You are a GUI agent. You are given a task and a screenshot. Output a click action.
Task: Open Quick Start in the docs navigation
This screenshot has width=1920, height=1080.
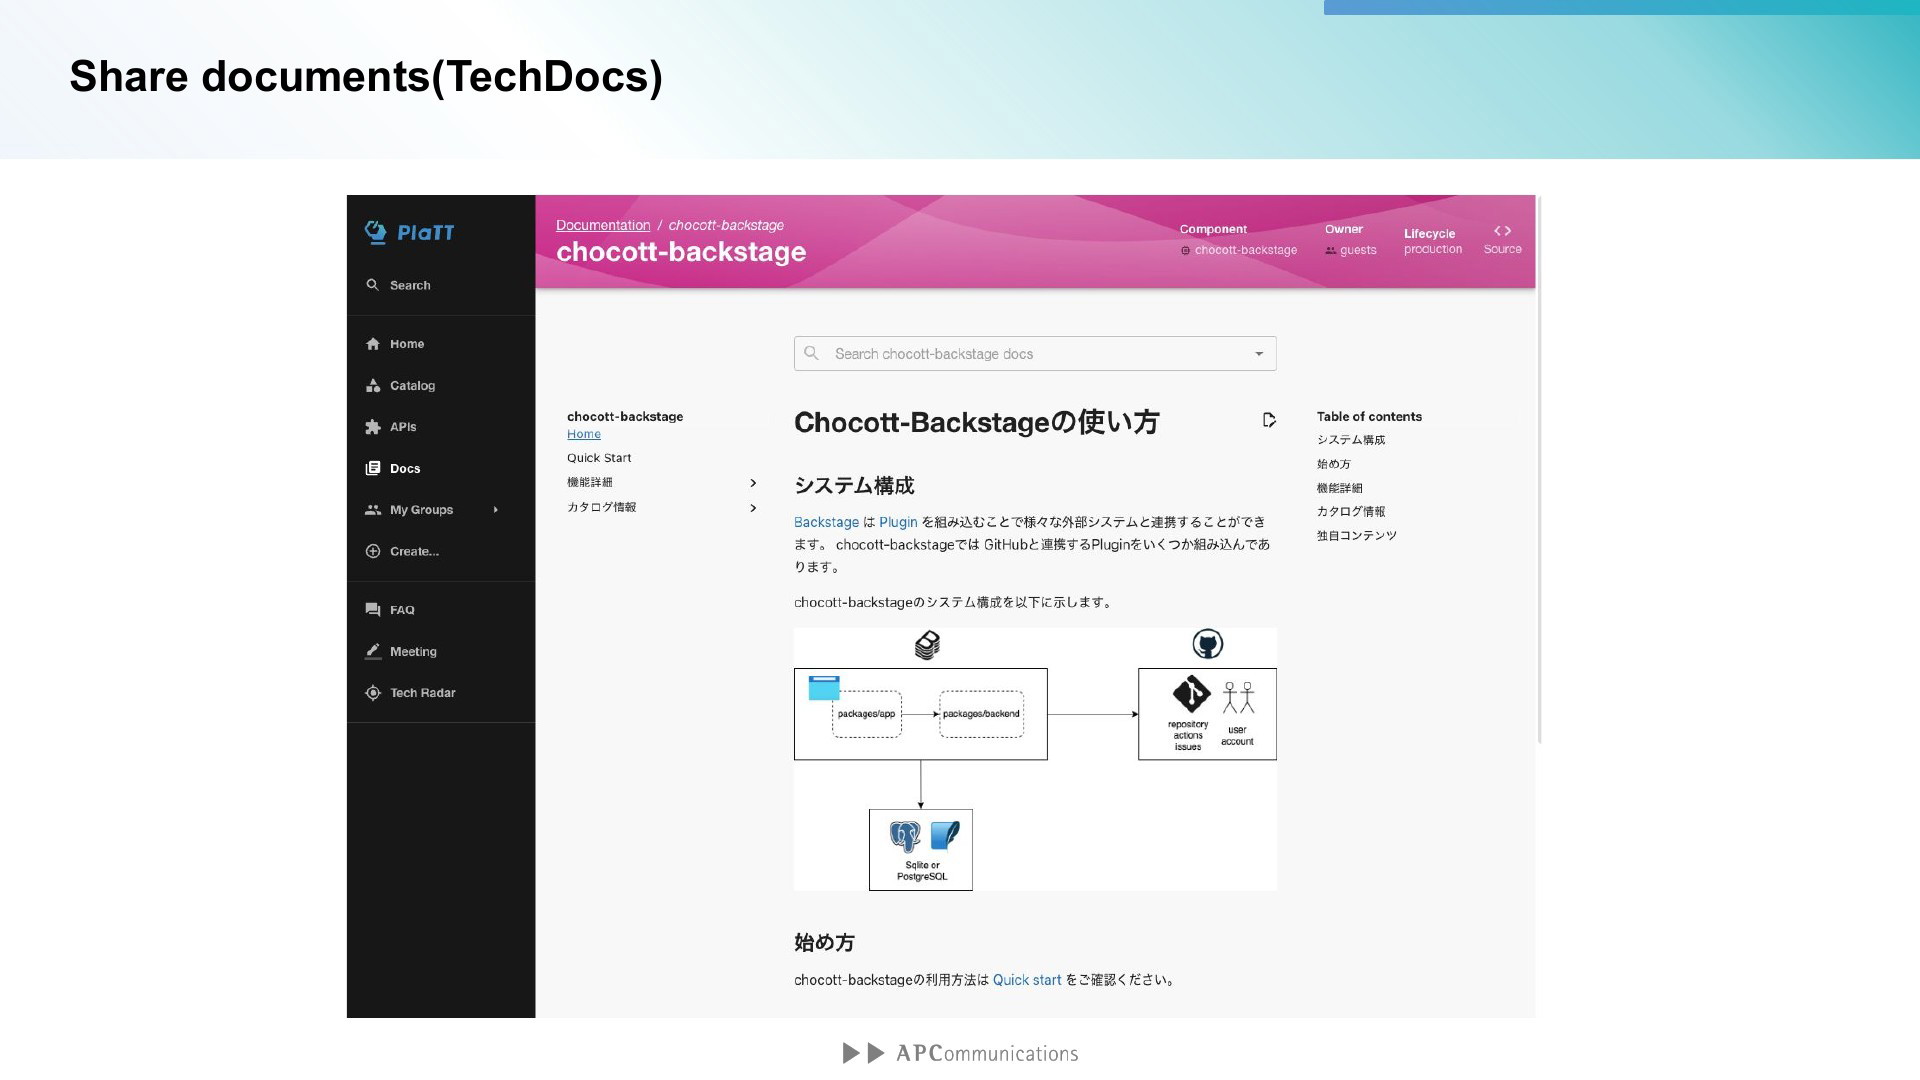click(x=599, y=458)
